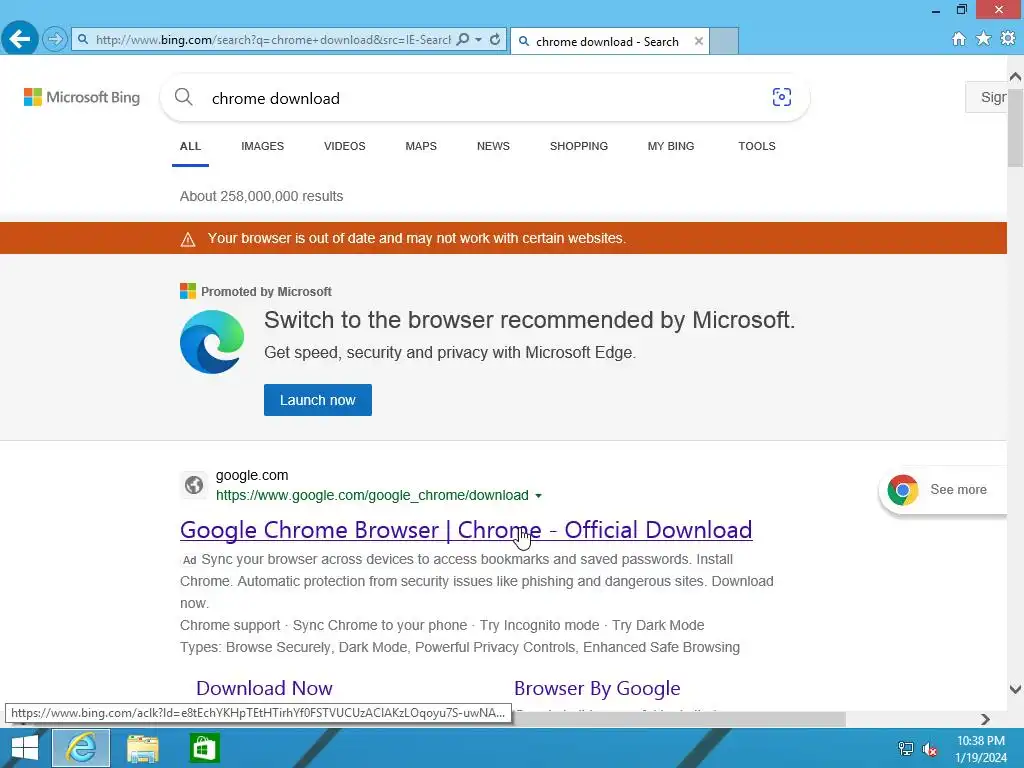Click the Microsoft Edge logo

click(212, 342)
